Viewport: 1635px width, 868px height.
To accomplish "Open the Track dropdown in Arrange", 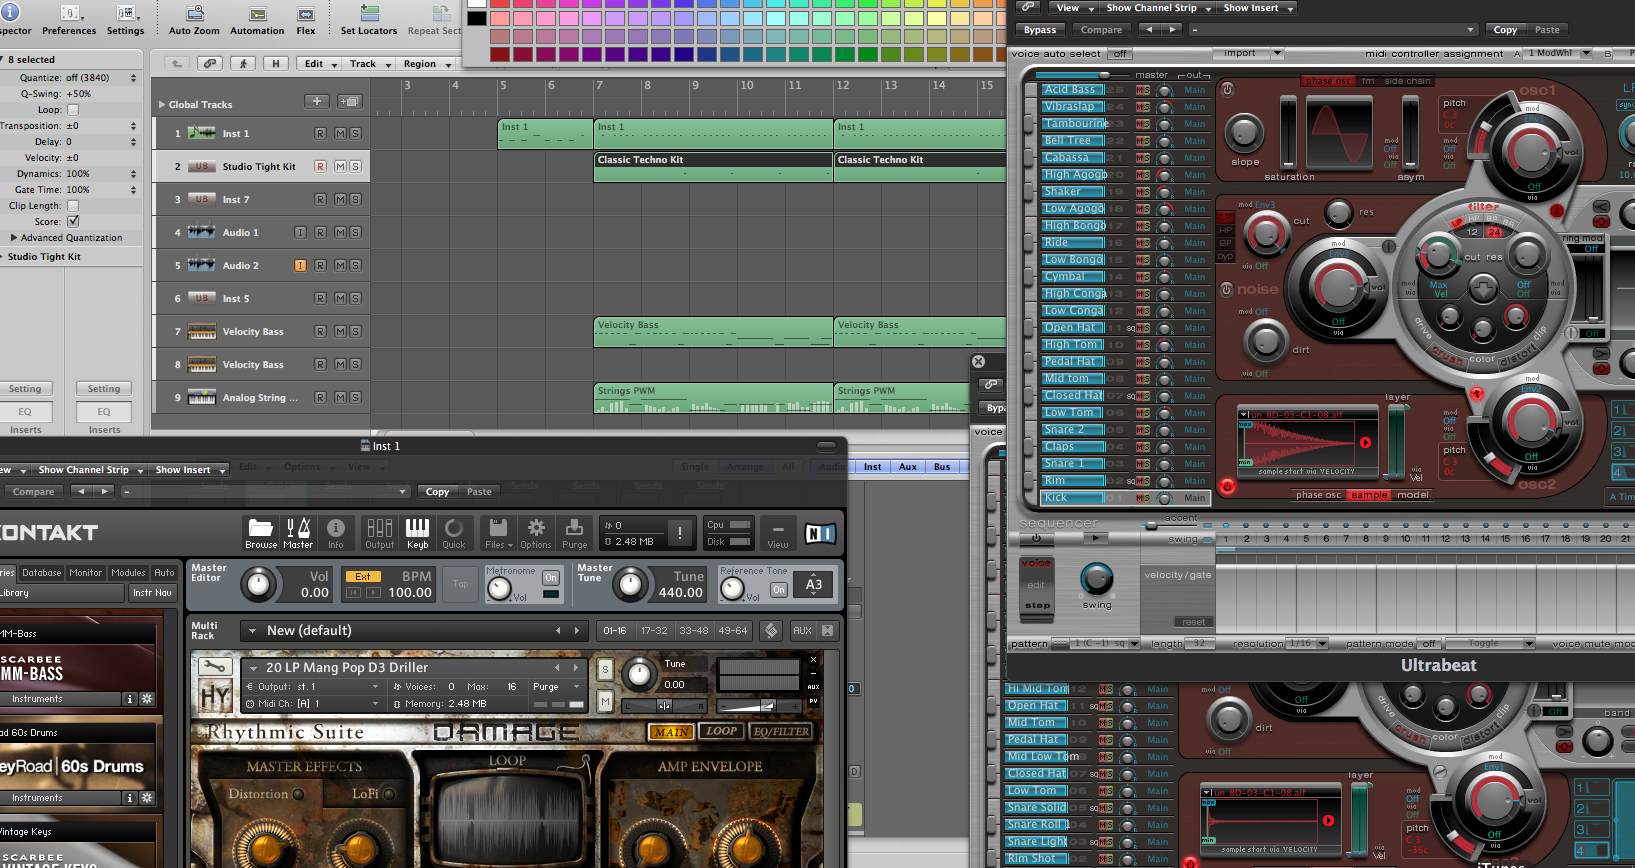I will tap(368, 63).
